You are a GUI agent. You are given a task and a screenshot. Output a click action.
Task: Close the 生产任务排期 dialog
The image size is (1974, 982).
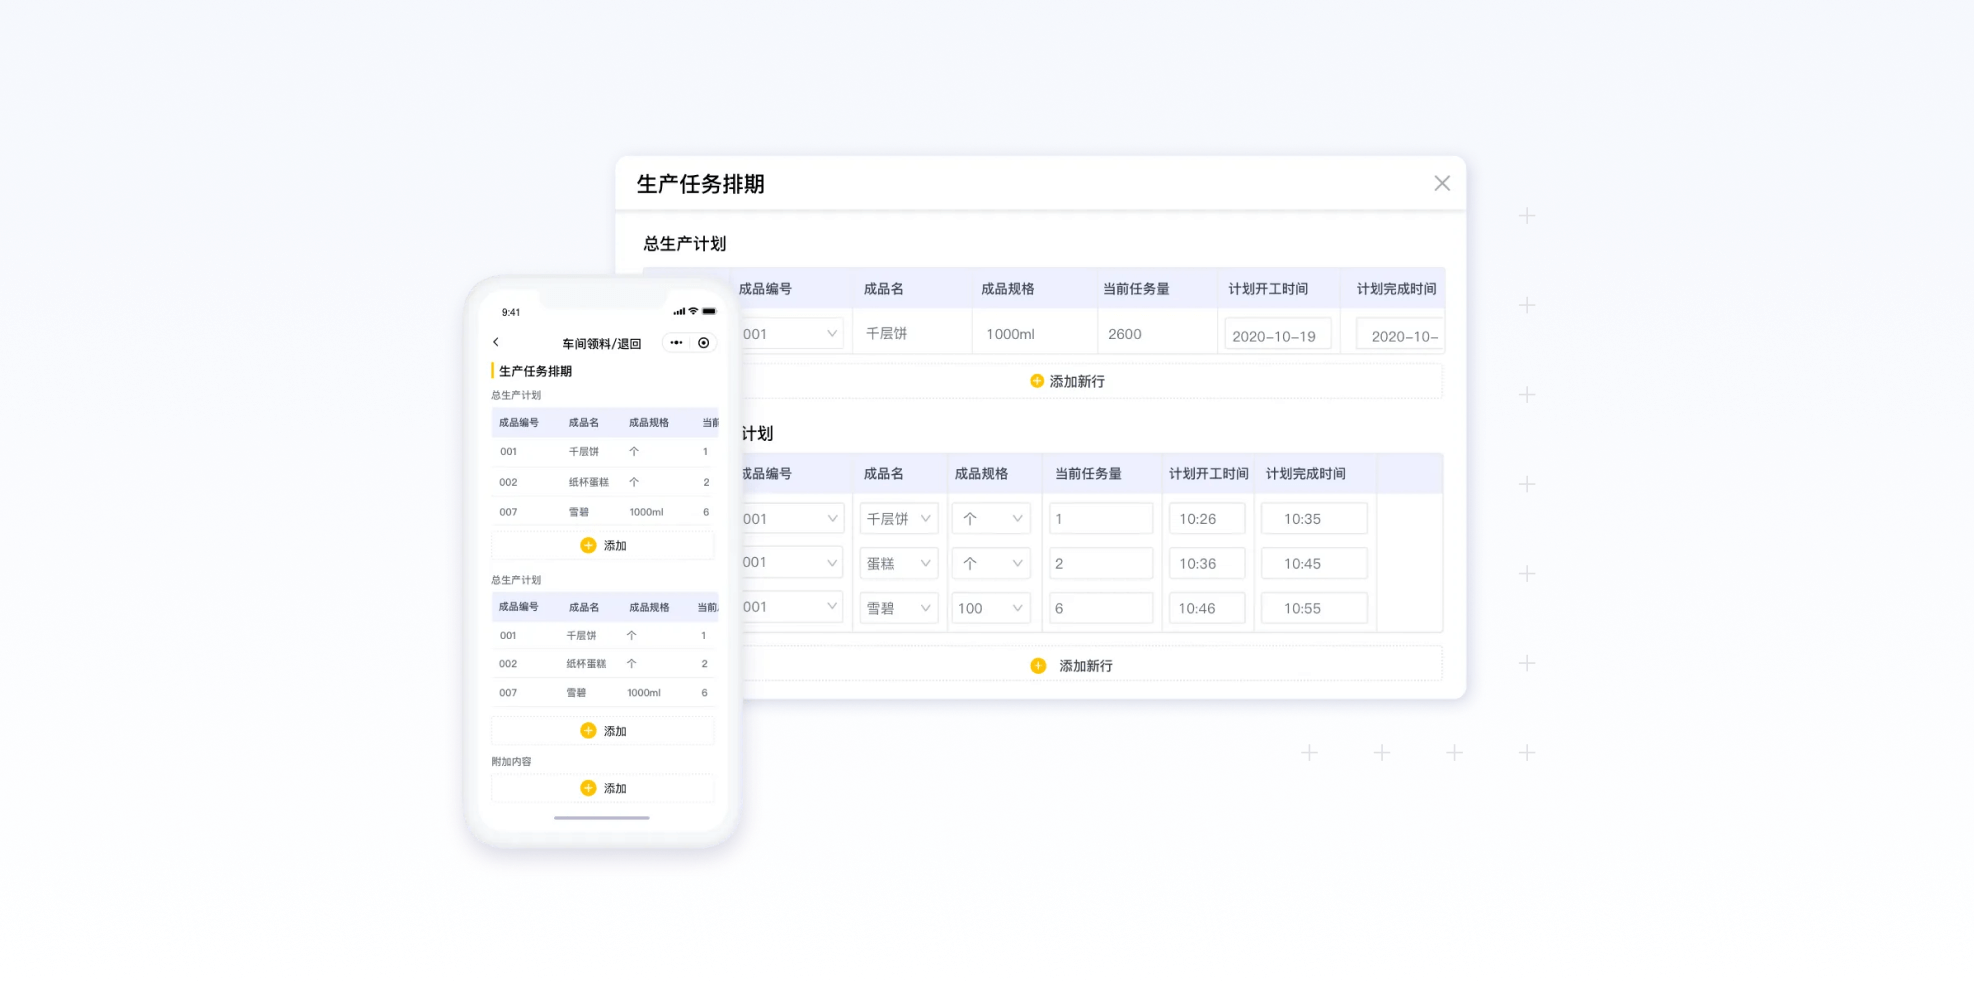[x=1441, y=183]
